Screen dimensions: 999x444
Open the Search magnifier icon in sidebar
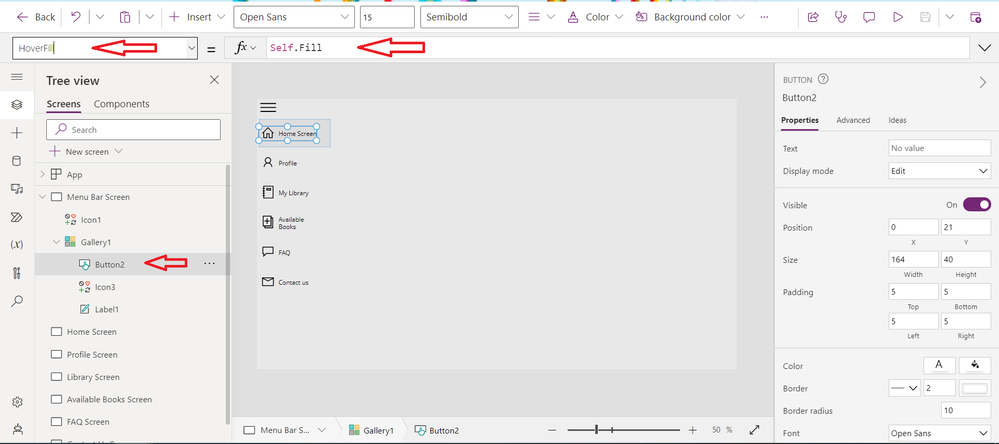(x=17, y=301)
